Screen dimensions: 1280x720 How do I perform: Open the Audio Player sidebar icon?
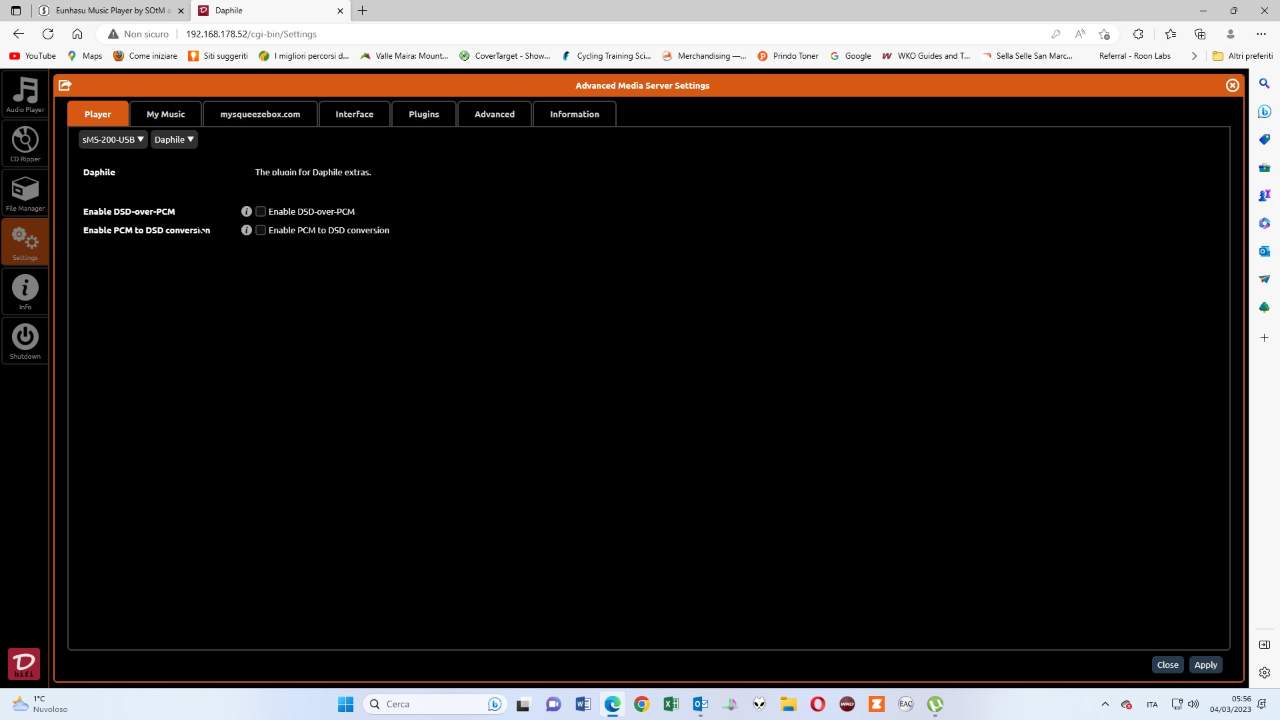coord(25,93)
